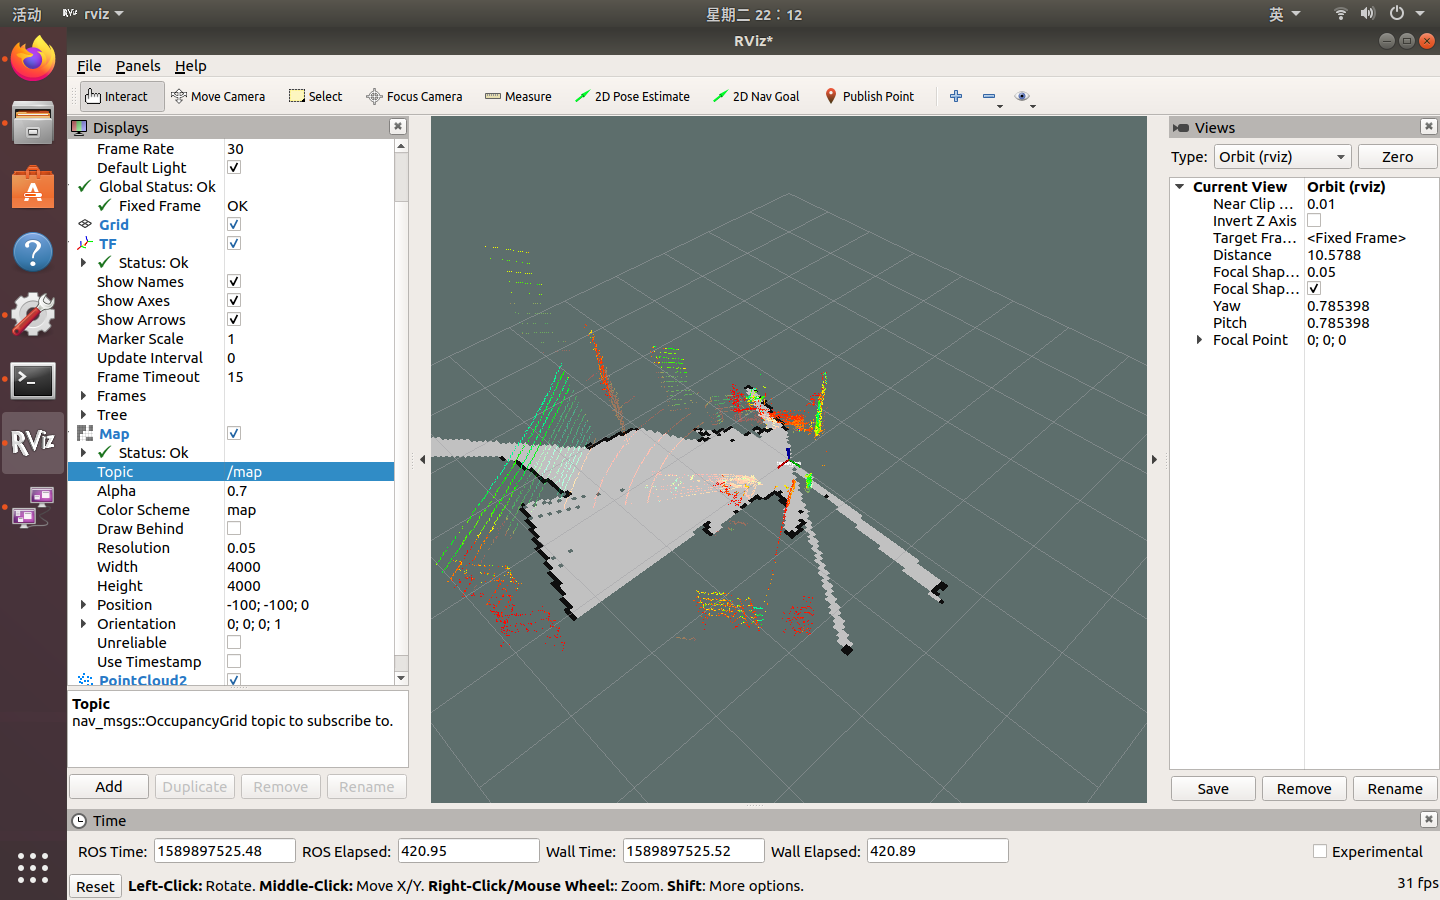Show applications grid in the dock
The image size is (1440, 900).
33,867
